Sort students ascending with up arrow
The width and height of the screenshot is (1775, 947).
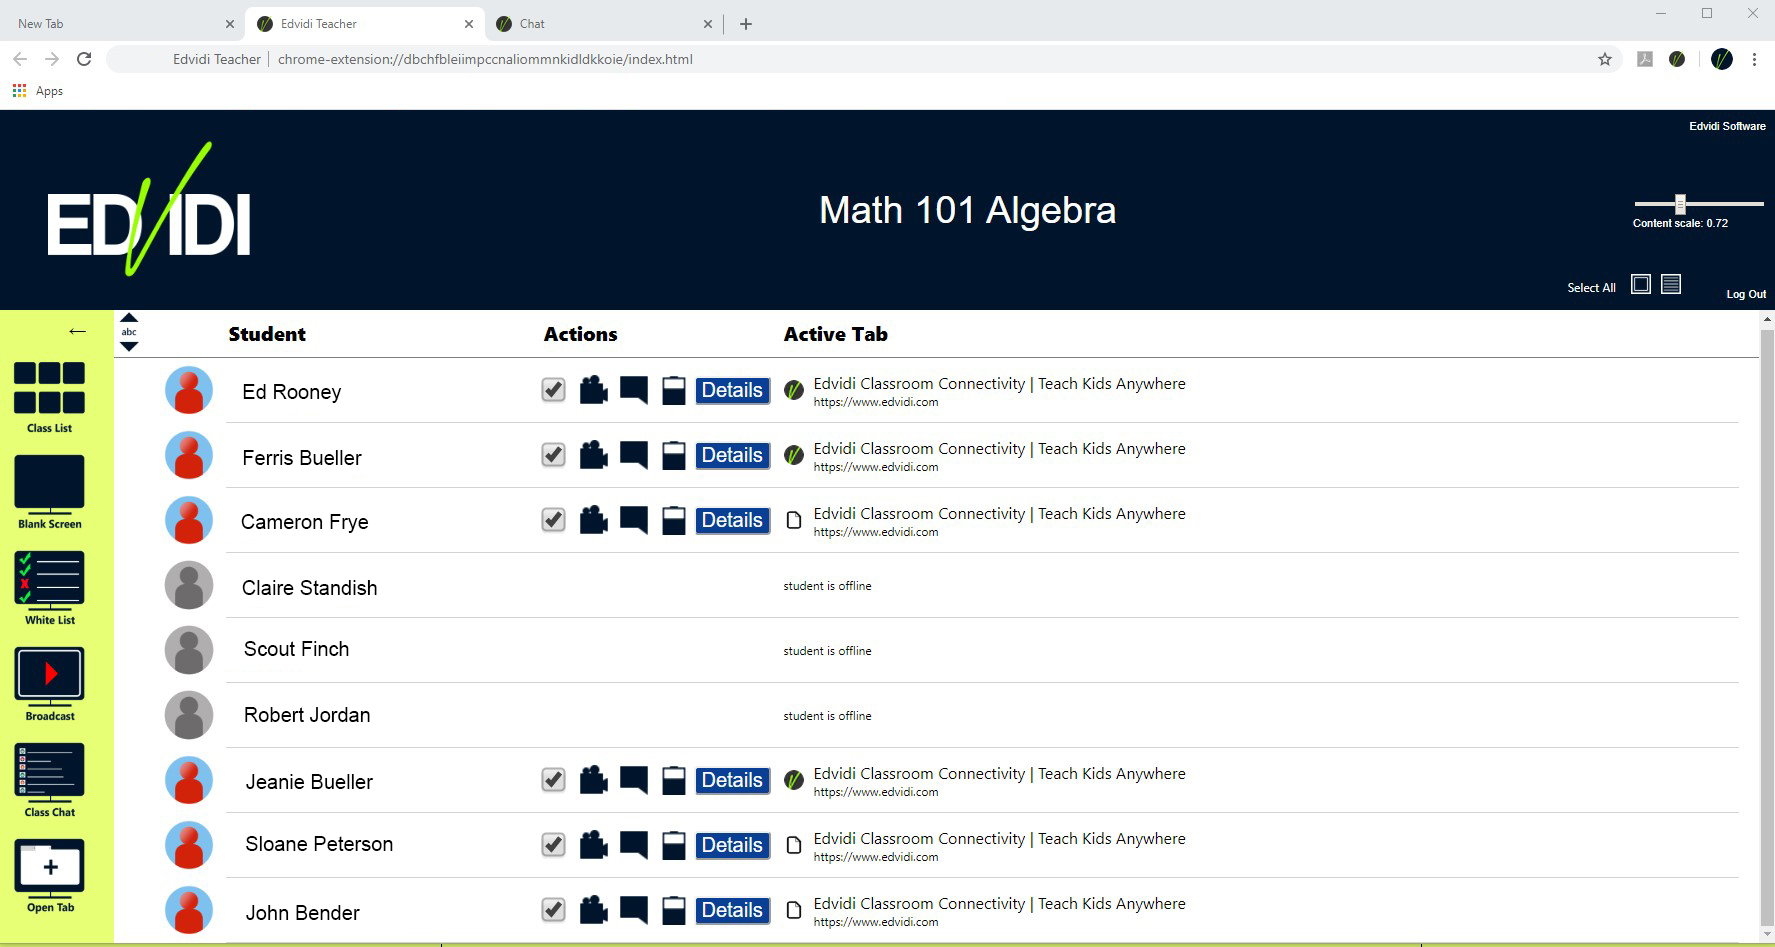pyautogui.click(x=129, y=318)
